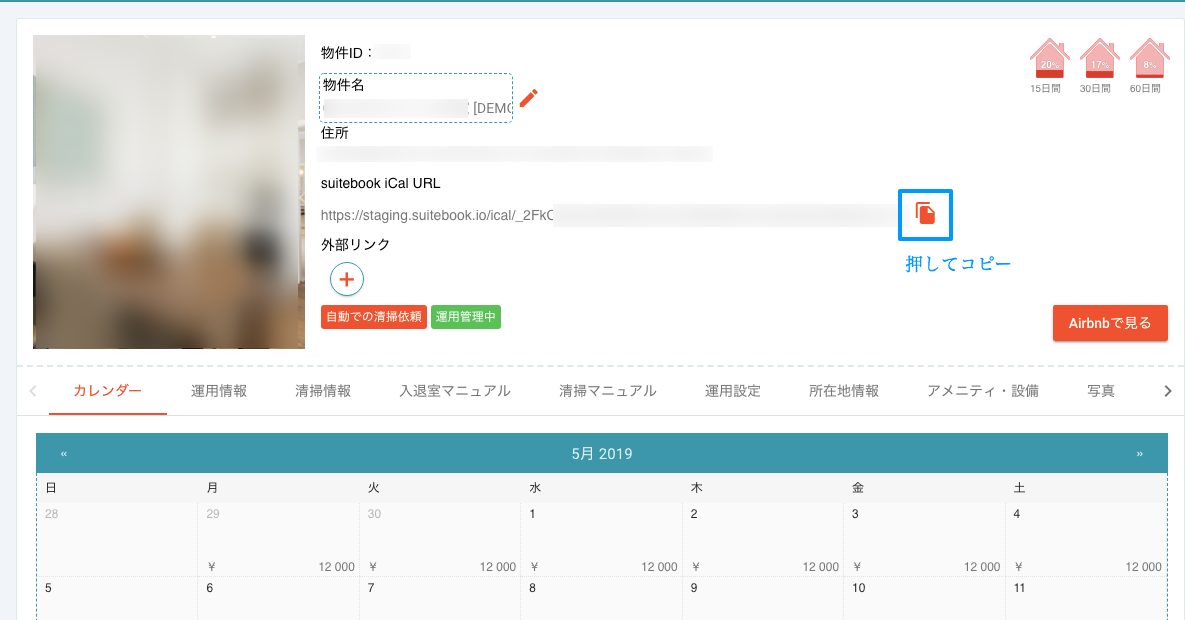Add an external link with plus icon
Viewport: 1185px width, 620px height.
coord(347,279)
